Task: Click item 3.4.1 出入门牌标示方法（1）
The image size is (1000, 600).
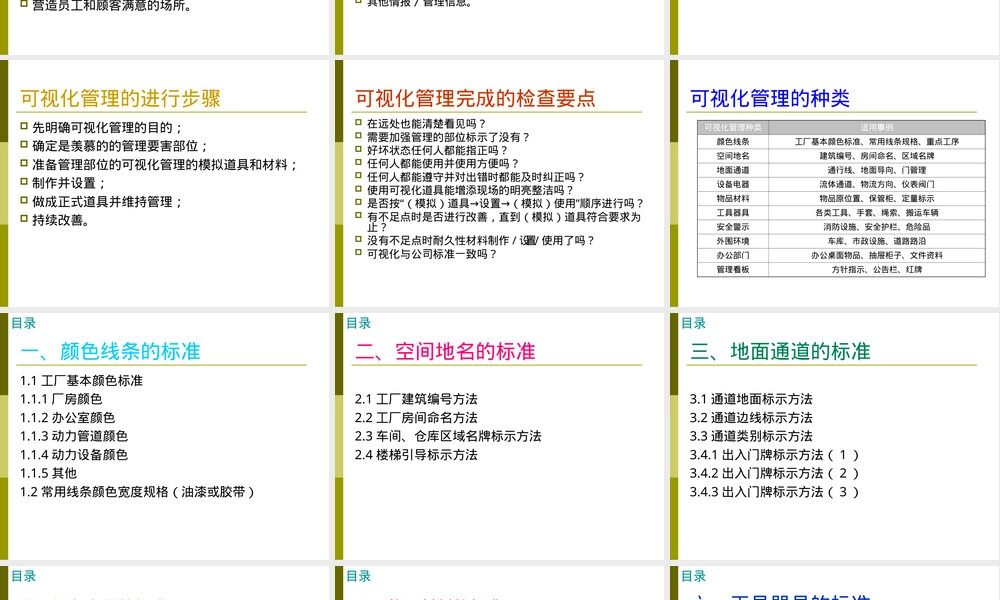Action: tap(775, 455)
